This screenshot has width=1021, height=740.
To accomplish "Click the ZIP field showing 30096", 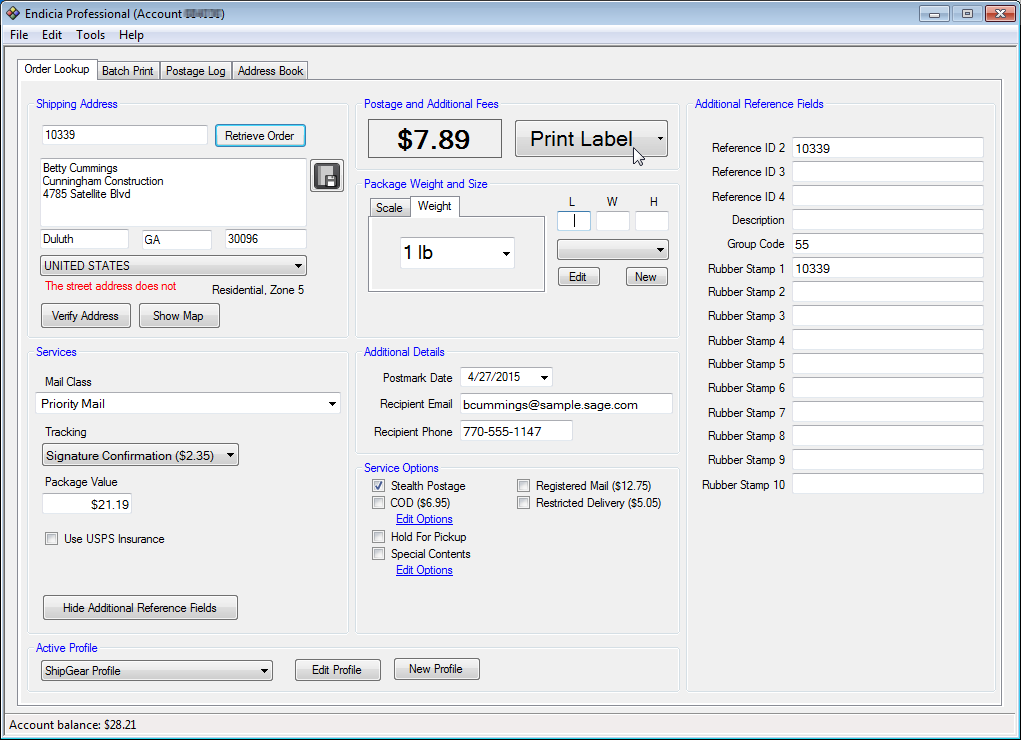I will point(266,239).
